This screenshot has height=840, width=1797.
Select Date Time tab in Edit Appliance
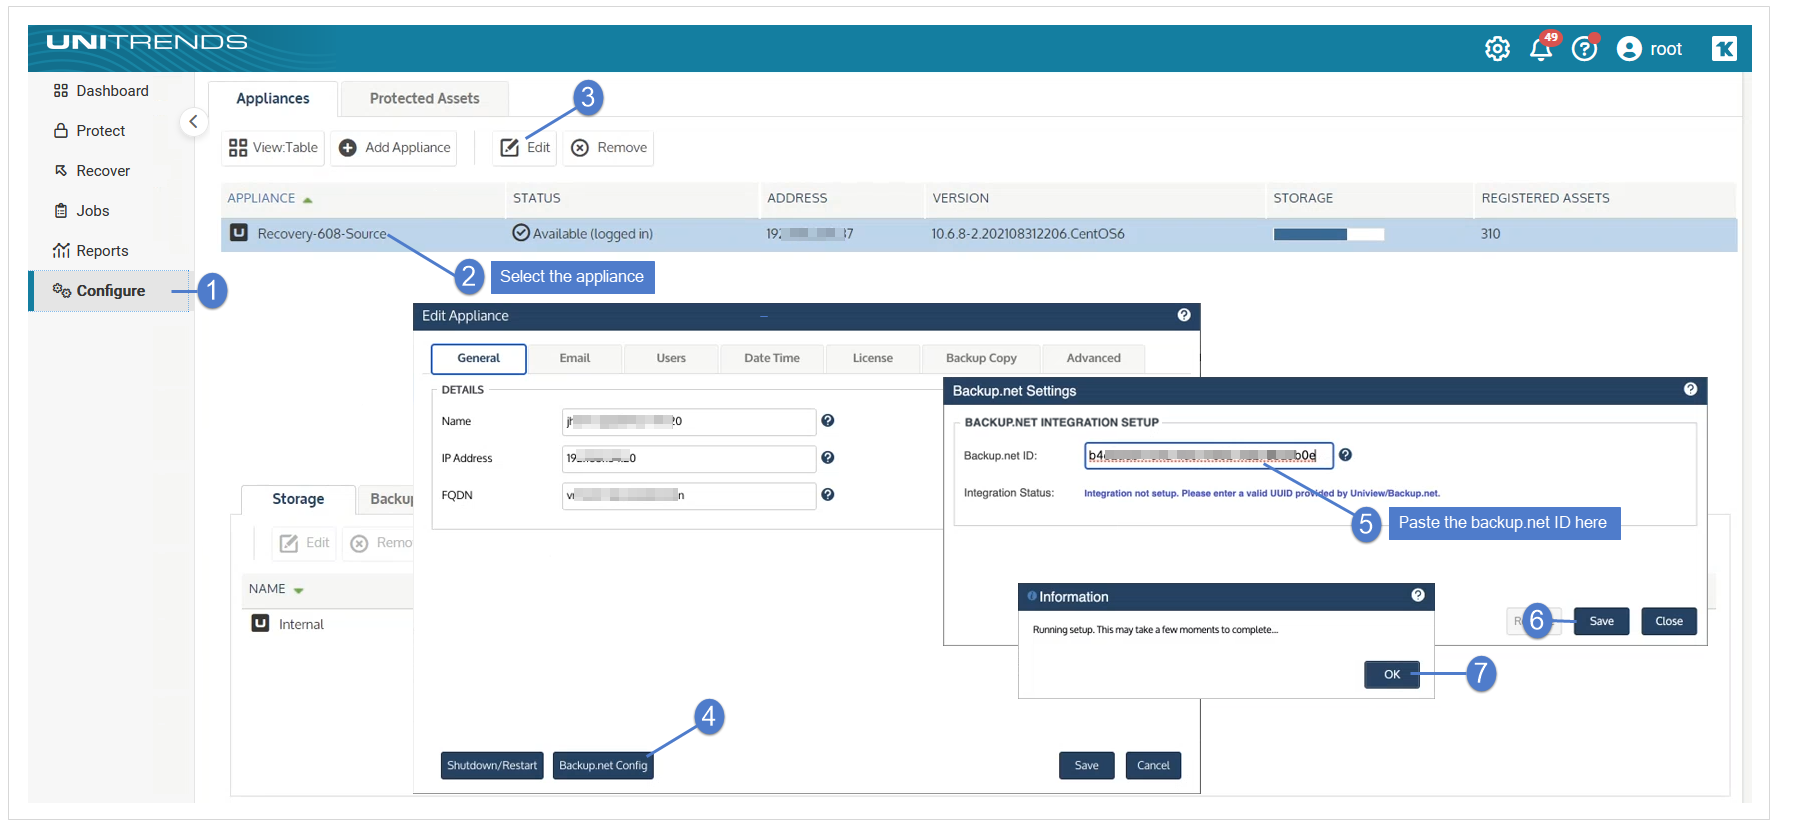click(772, 358)
